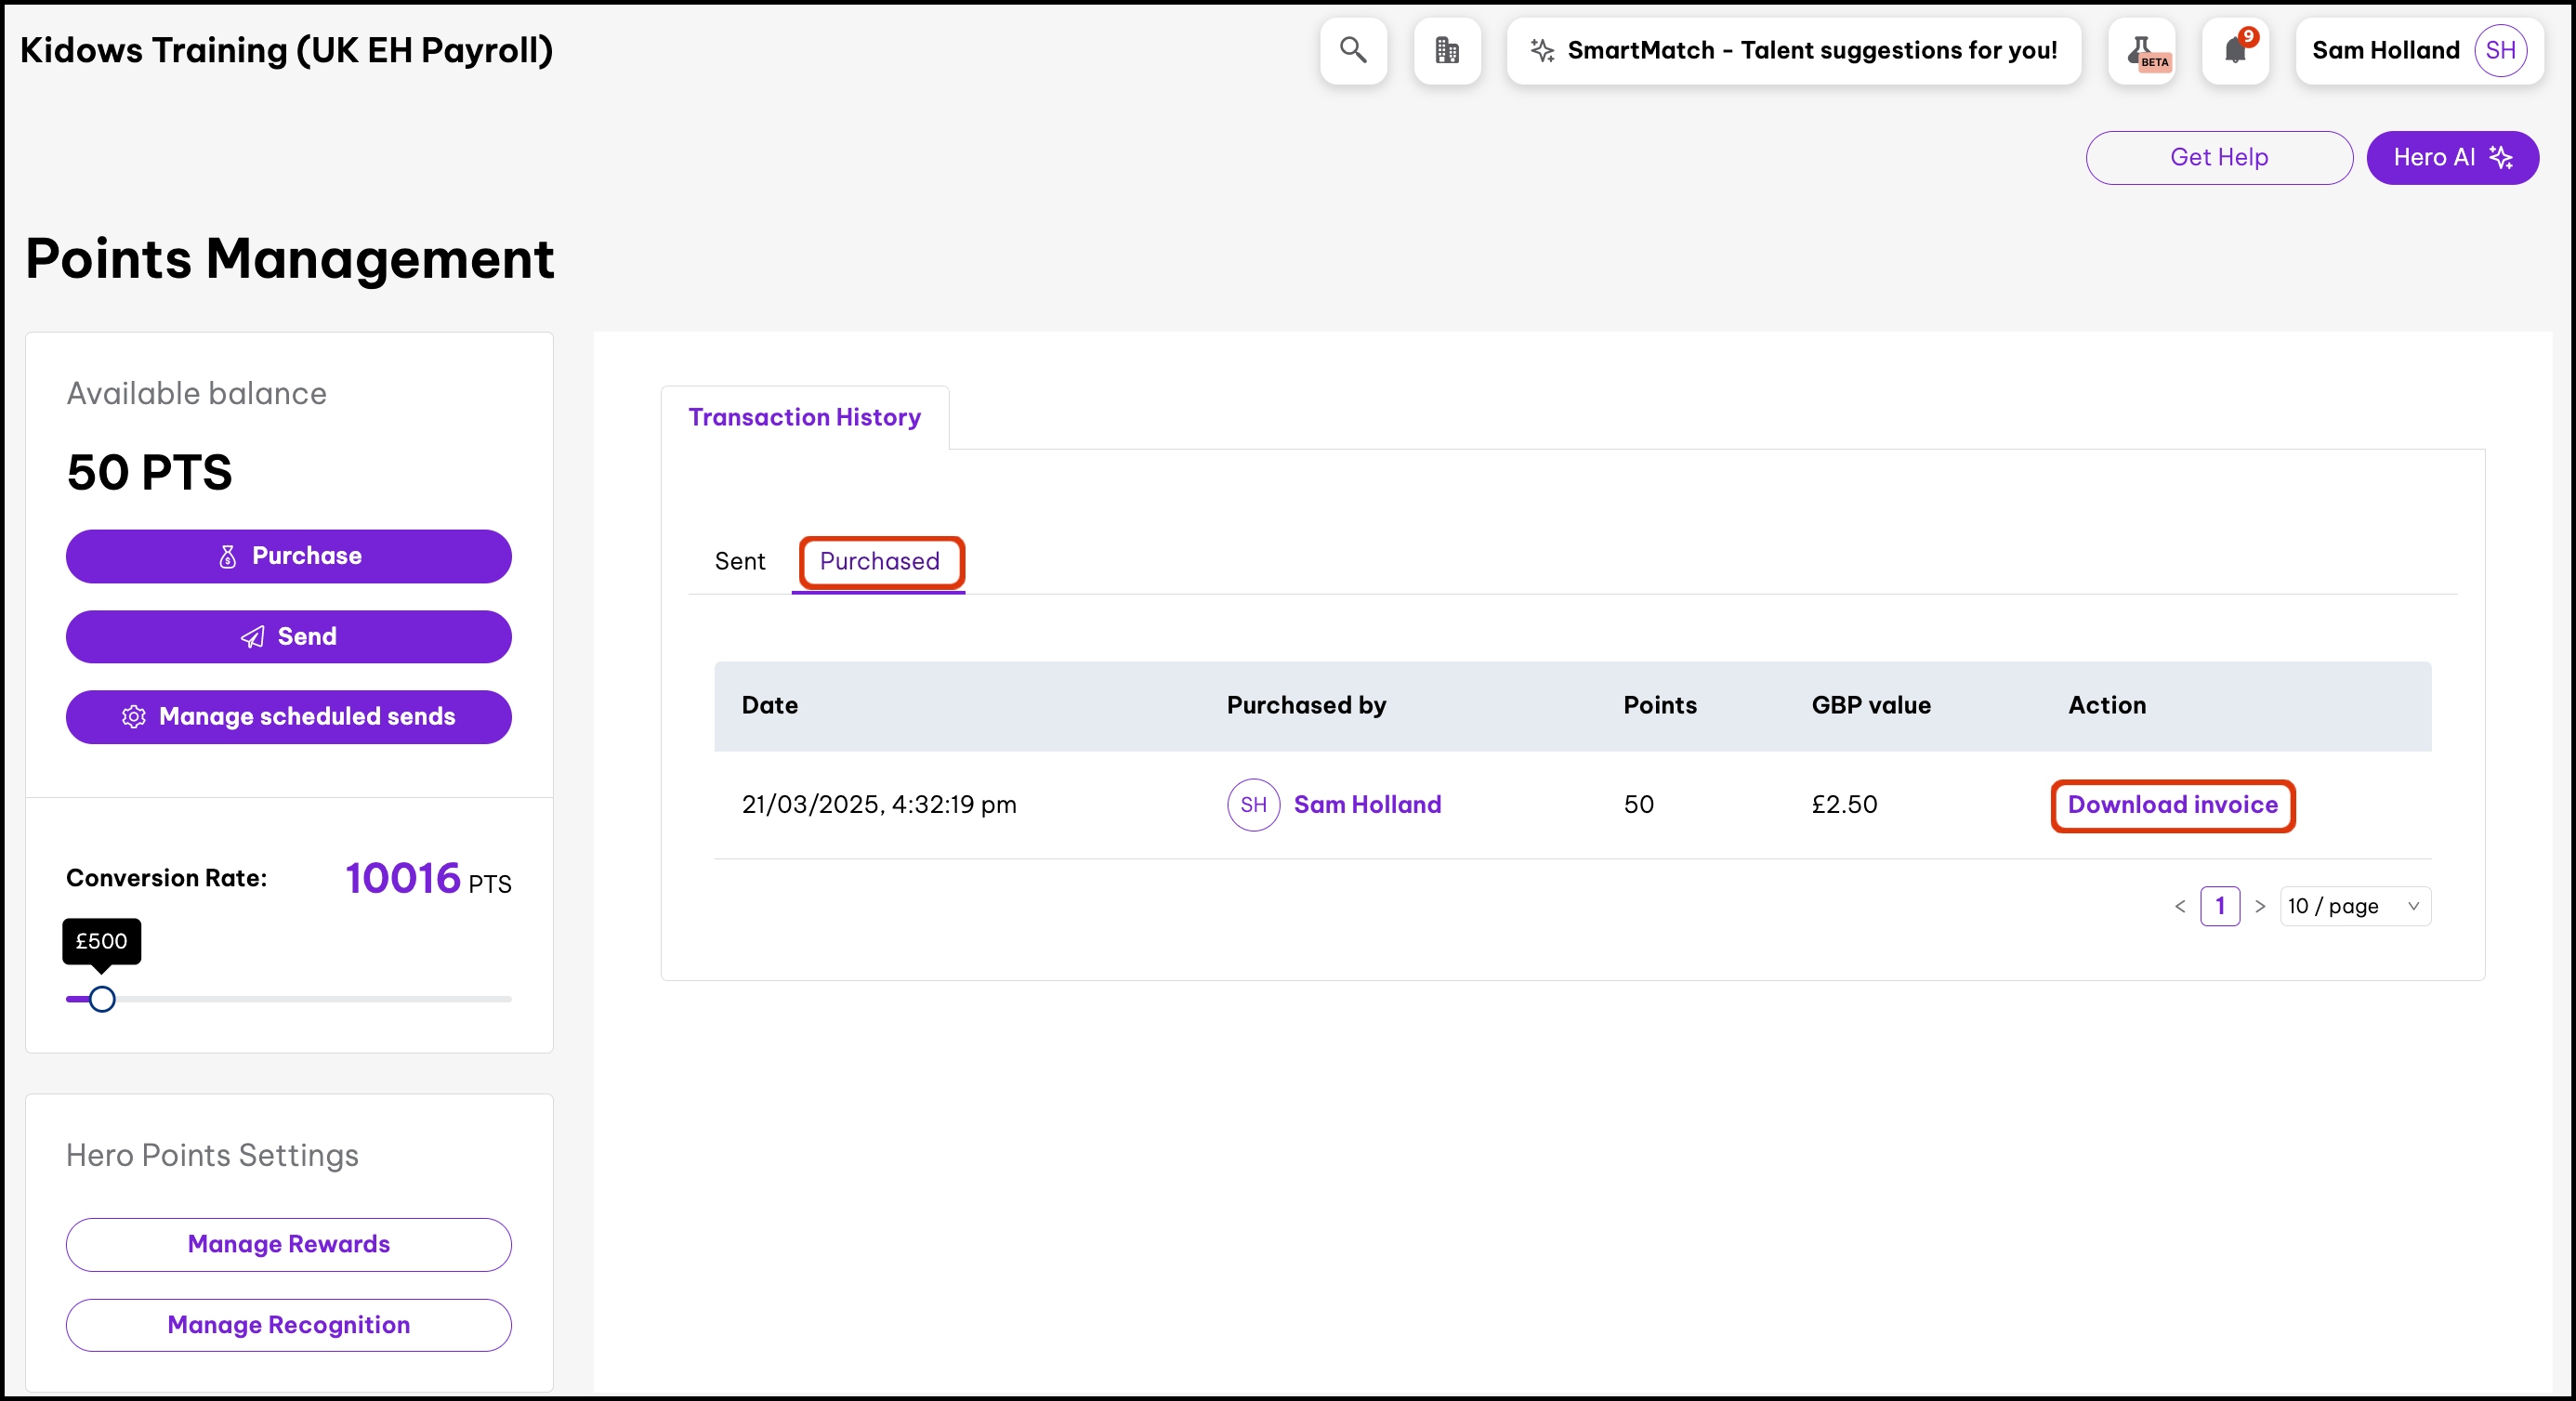This screenshot has width=2576, height=1401.
Task: Click the Download invoice link
Action: click(x=2172, y=805)
